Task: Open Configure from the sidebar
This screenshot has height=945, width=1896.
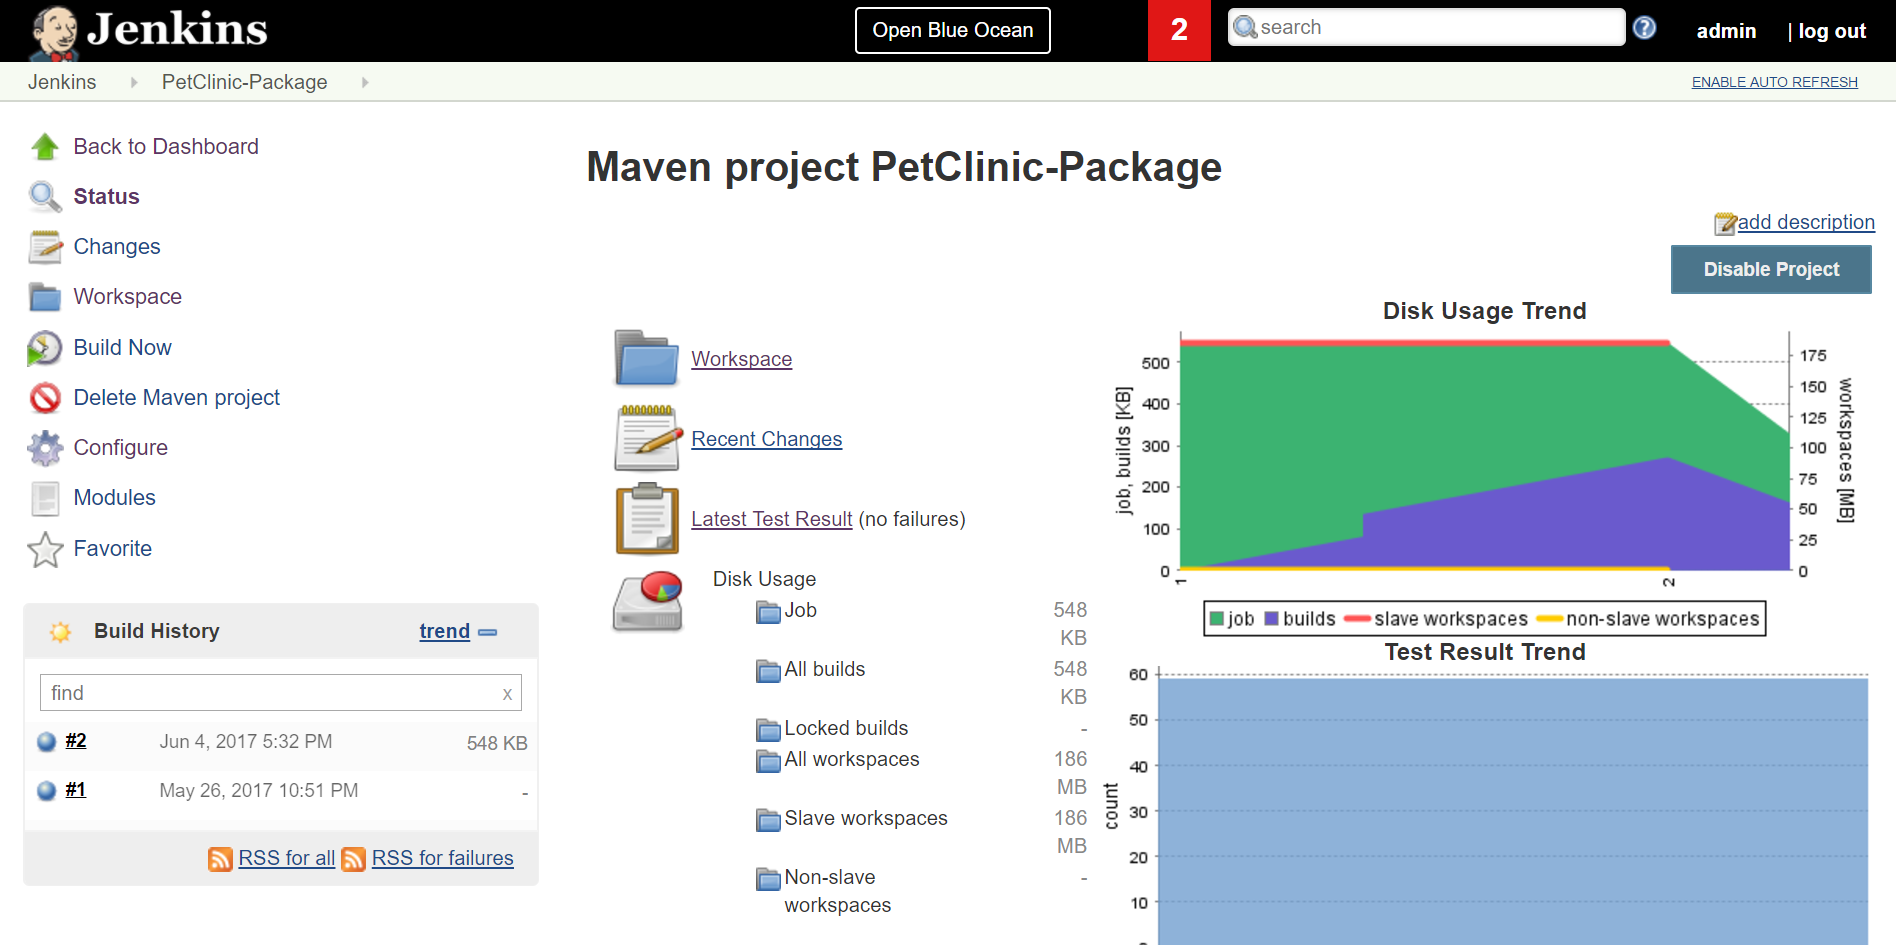Action: (121, 448)
